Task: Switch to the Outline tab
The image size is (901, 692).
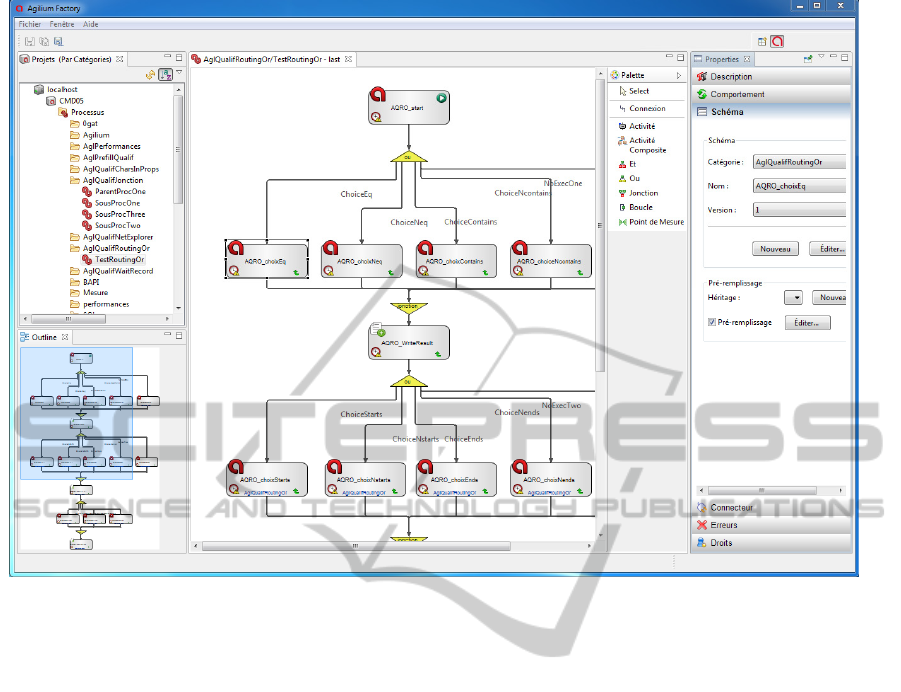Action: point(44,338)
